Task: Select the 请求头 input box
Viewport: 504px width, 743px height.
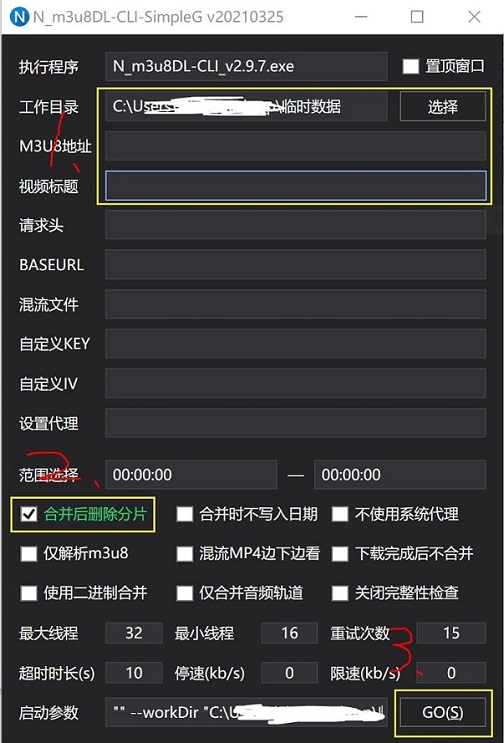Action: click(296, 225)
